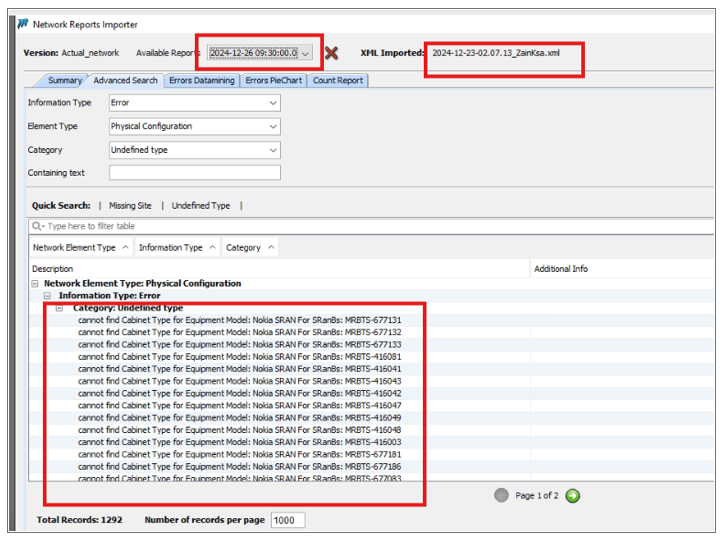Click the grey previous page circle
Viewport: 722px width, 538px height.
502,495
